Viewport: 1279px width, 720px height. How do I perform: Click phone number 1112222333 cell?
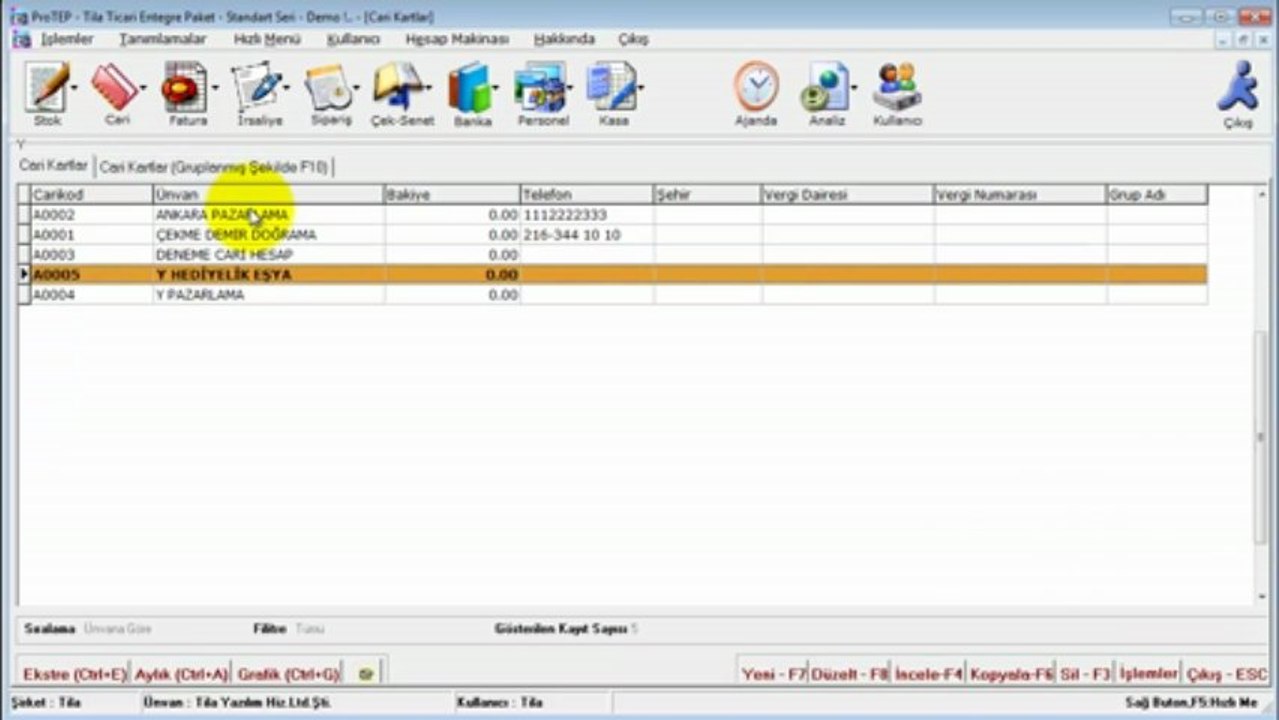(x=587, y=215)
